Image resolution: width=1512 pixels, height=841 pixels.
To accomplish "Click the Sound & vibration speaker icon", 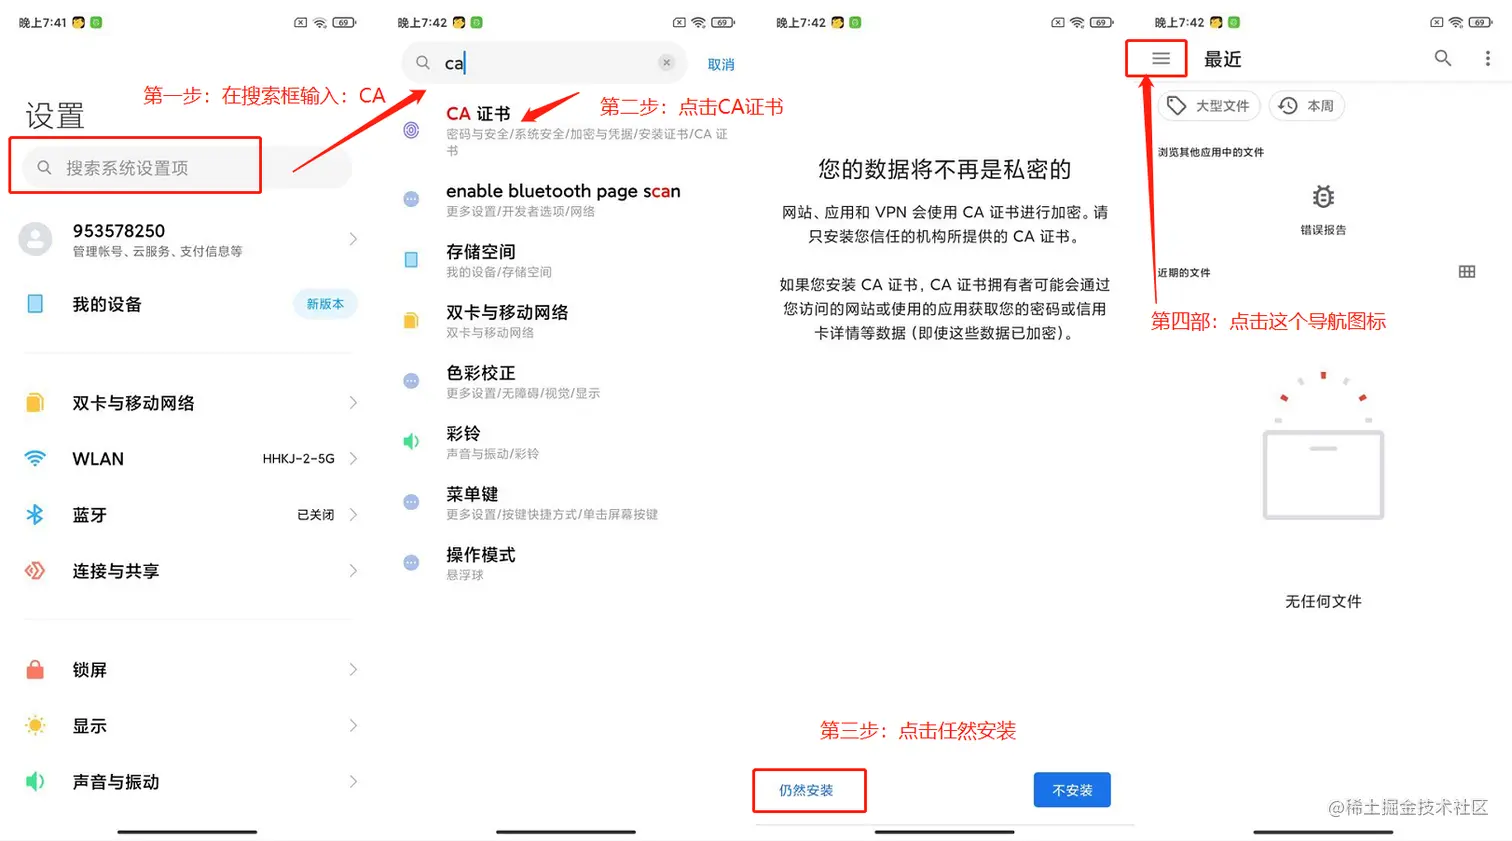I will [x=35, y=781].
